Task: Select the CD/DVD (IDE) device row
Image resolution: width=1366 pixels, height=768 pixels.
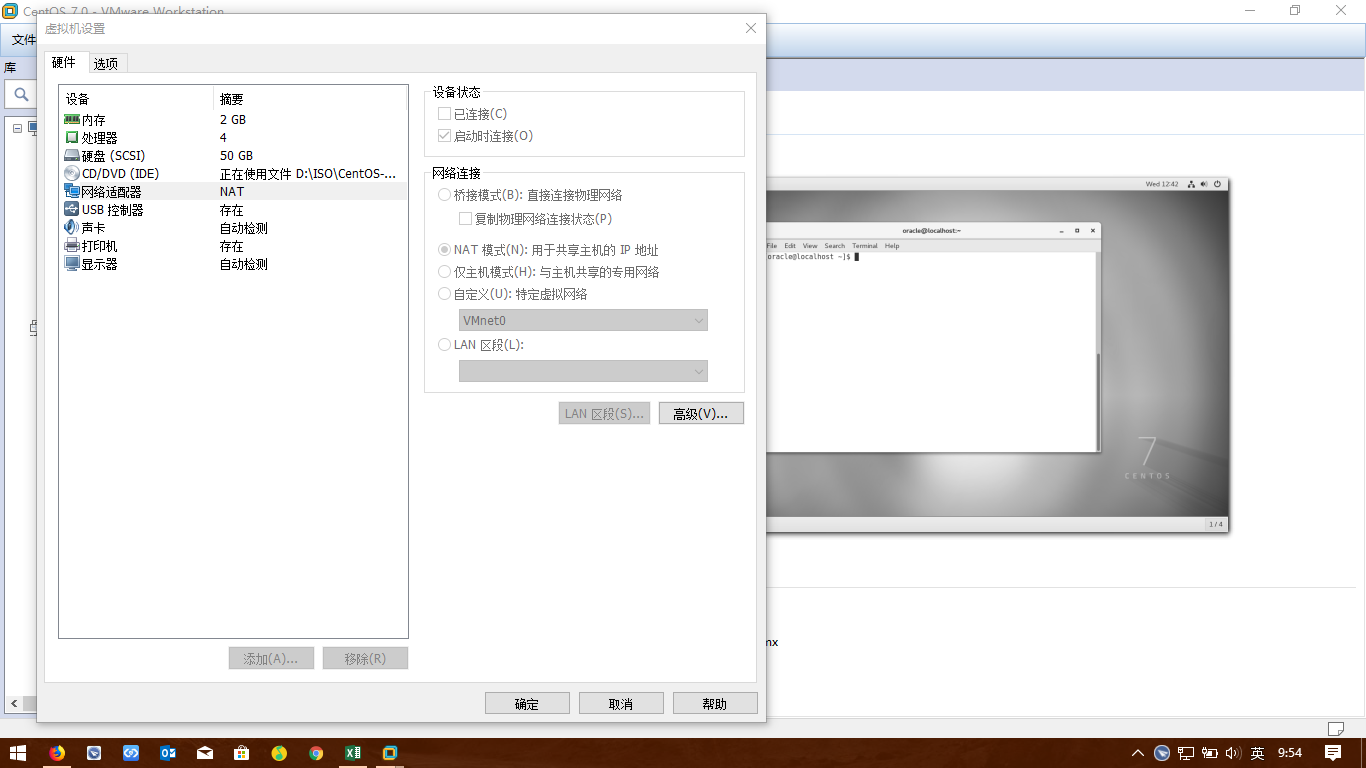Action: pyautogui.click(x=233, y=173)
